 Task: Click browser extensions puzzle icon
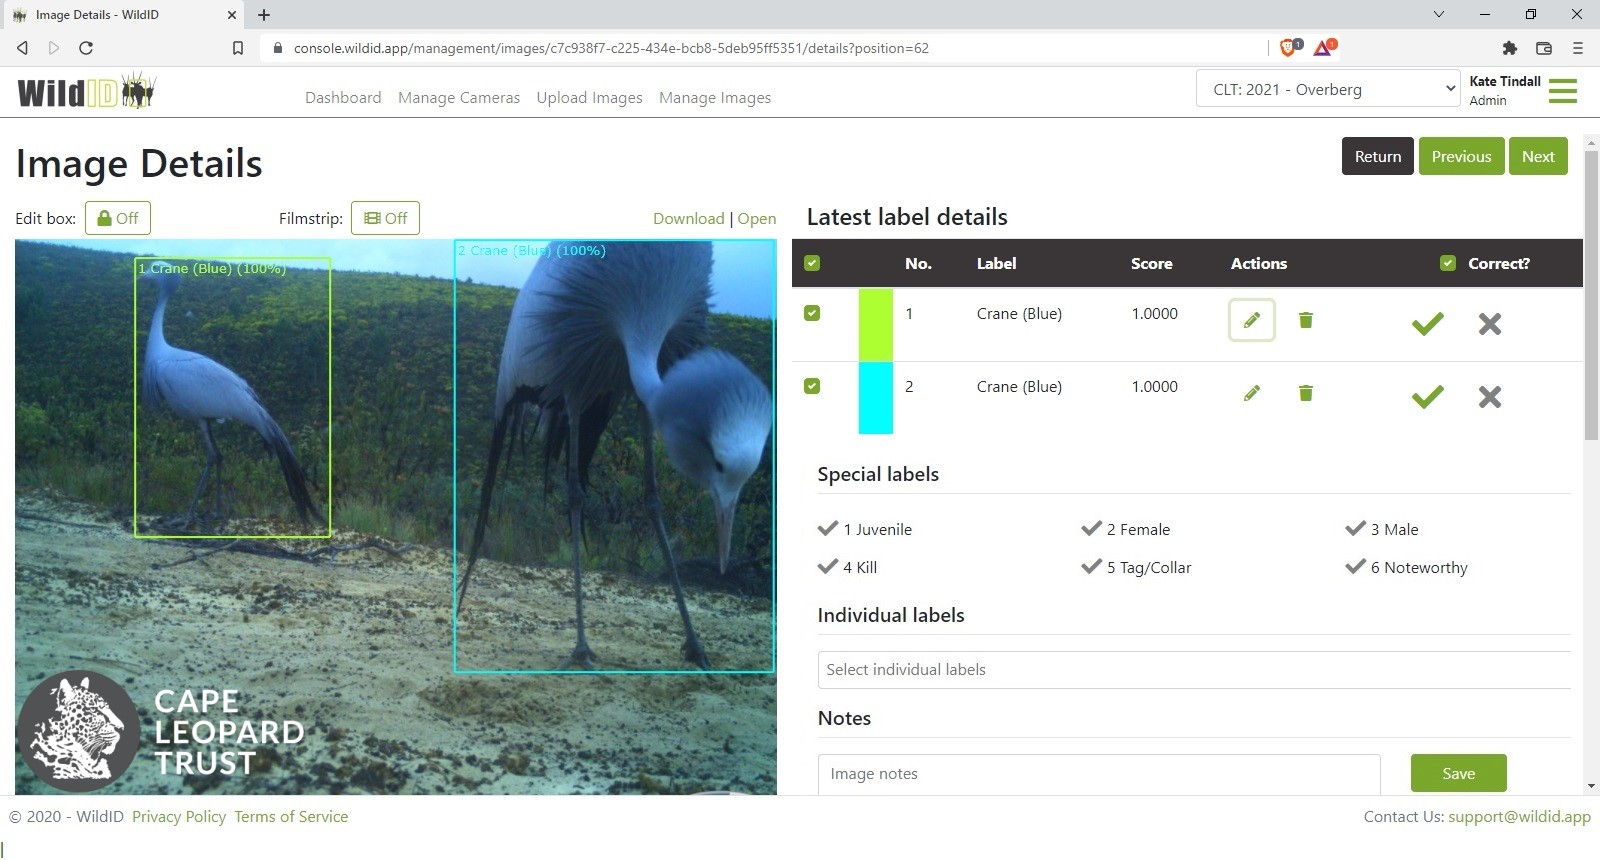click(x=1510, y=48)
